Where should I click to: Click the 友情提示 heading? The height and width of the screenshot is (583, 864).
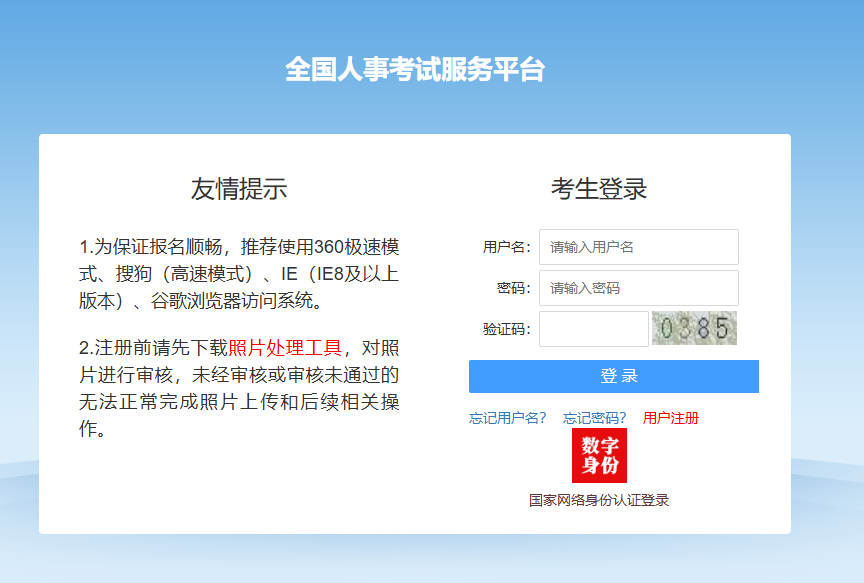point(239,189)
